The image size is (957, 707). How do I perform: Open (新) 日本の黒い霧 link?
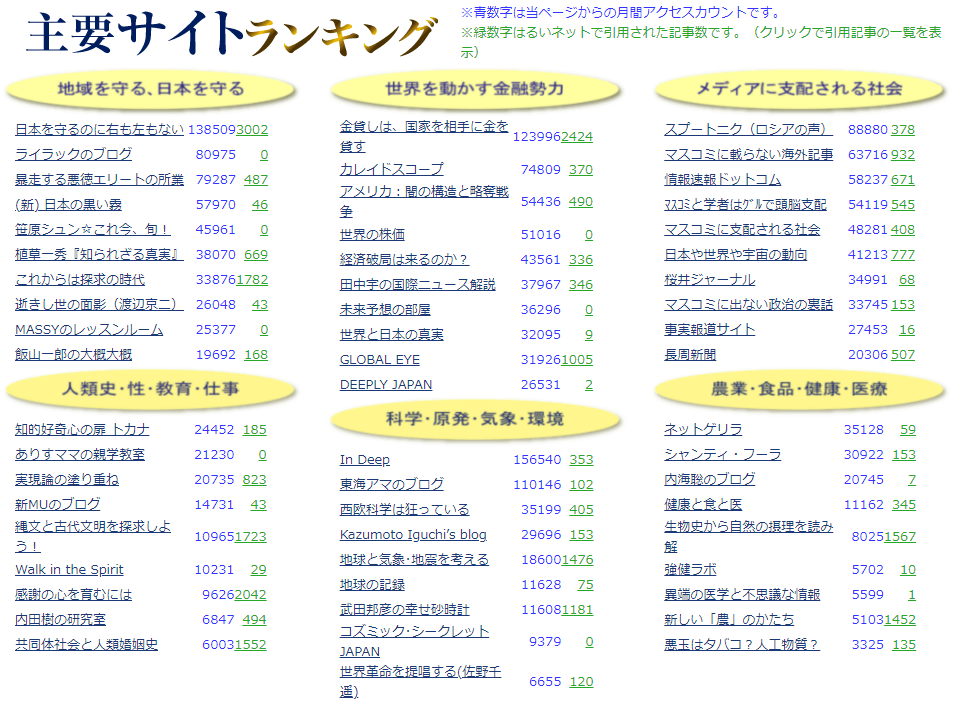point(68,205)
